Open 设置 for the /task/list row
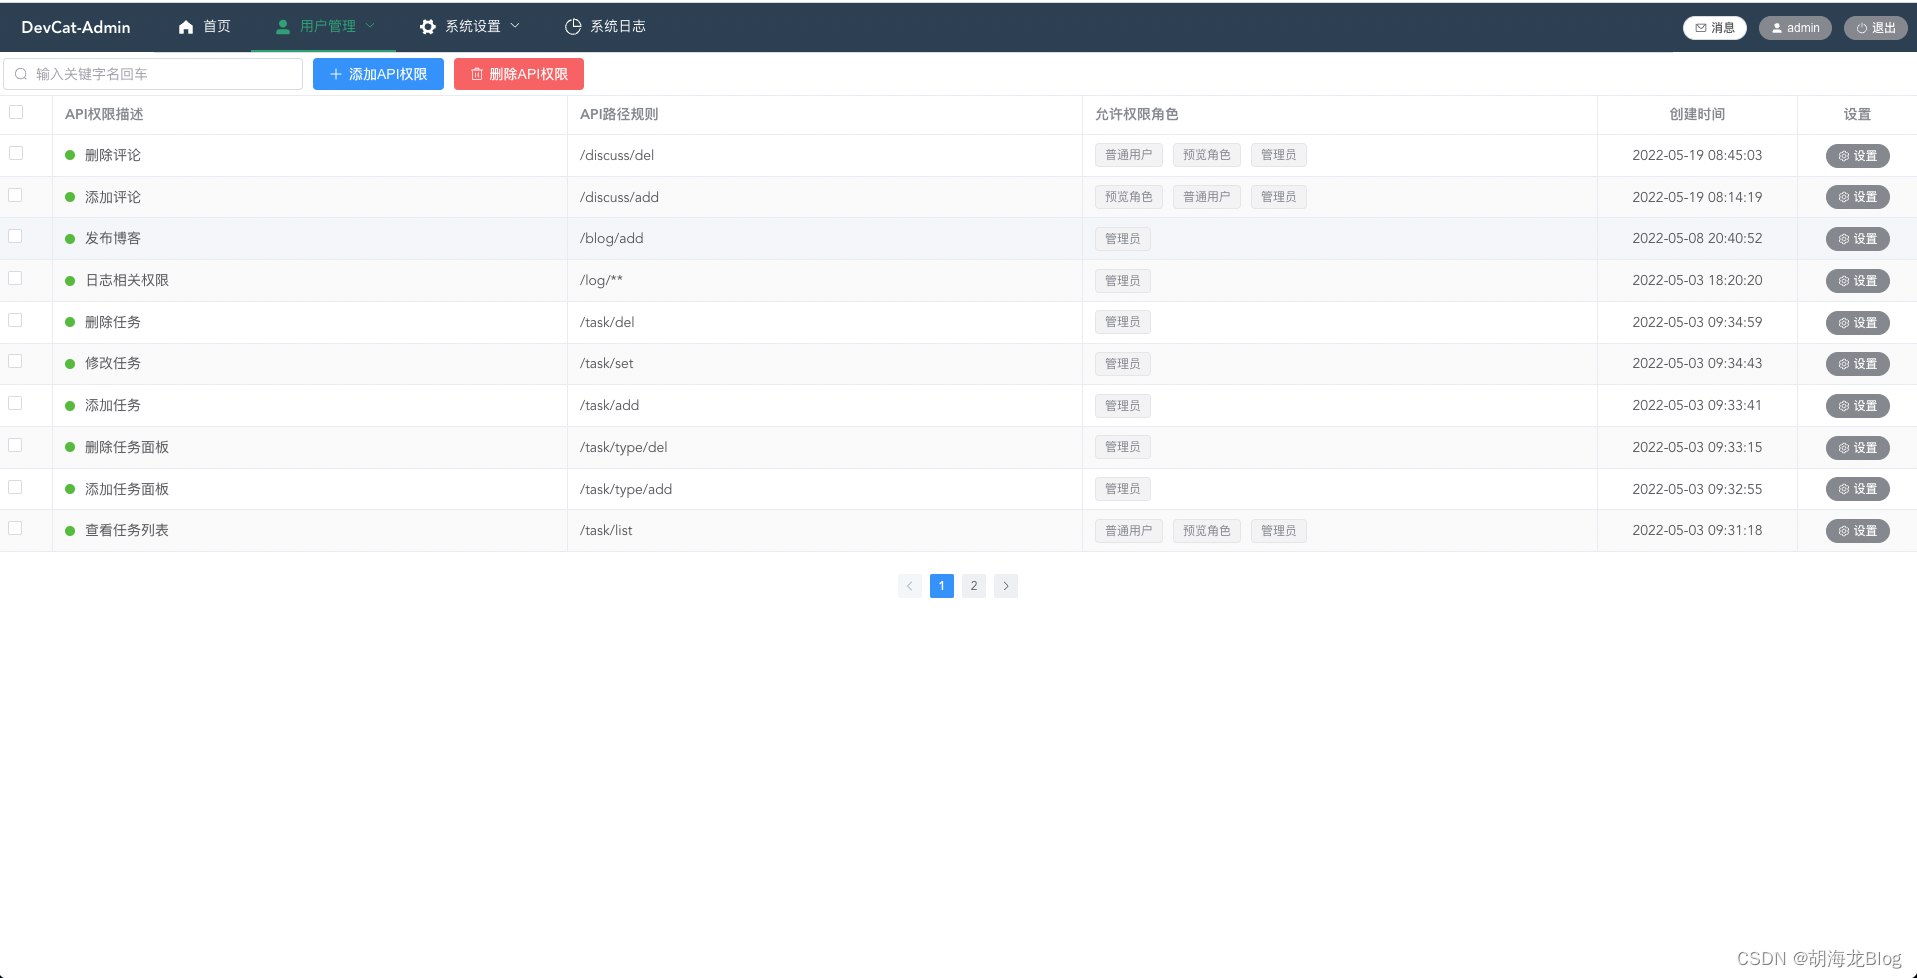This screenshot has width=1917, height=978. (x=1857, y=531)
